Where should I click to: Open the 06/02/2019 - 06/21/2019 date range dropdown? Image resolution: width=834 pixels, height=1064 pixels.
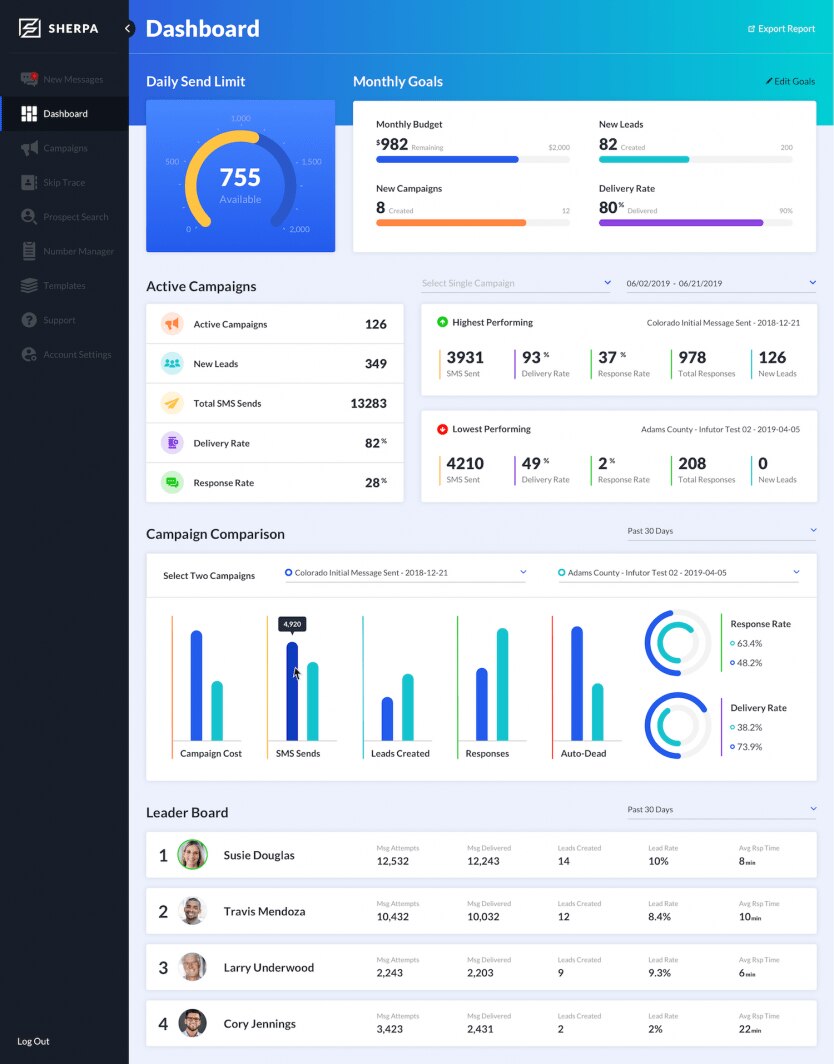click(x=720, y=284)
